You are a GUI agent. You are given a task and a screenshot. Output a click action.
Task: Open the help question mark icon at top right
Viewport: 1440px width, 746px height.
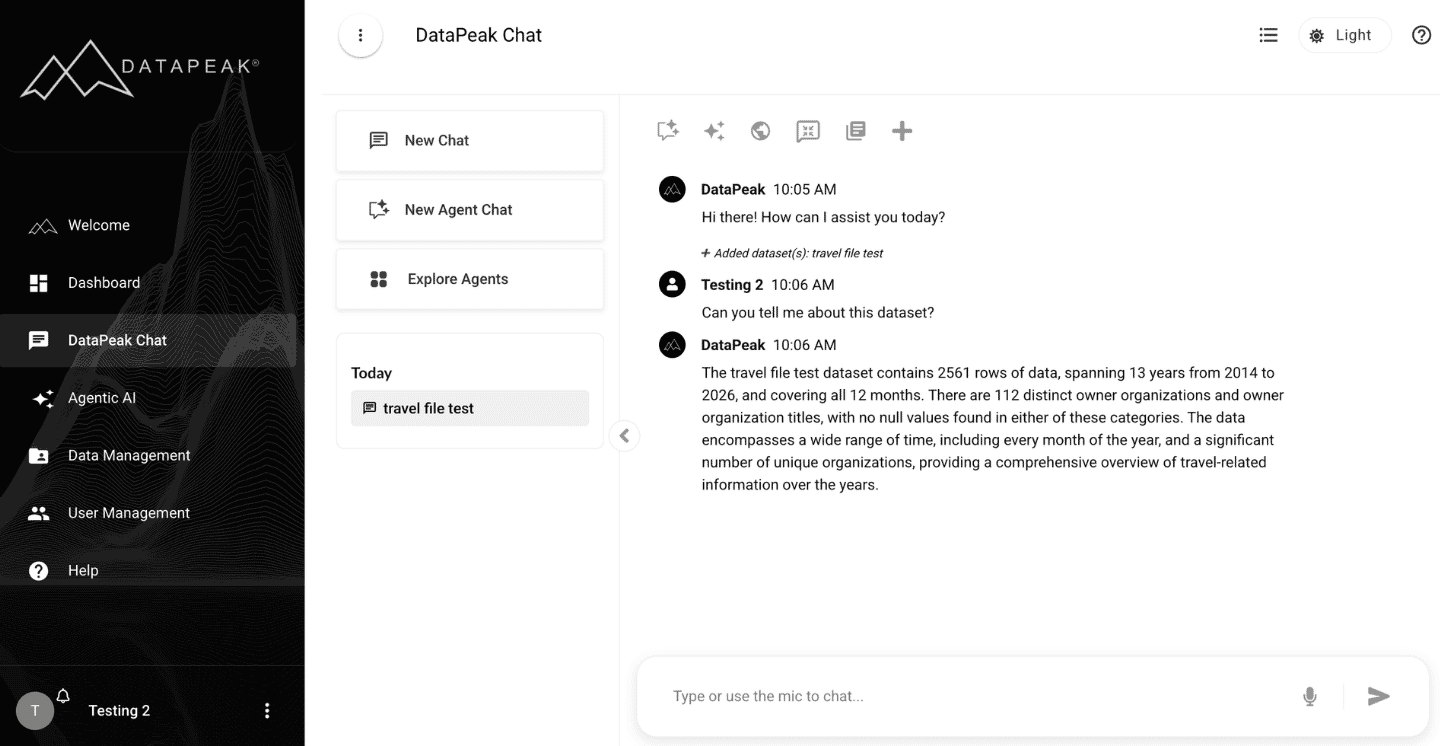1421,35
